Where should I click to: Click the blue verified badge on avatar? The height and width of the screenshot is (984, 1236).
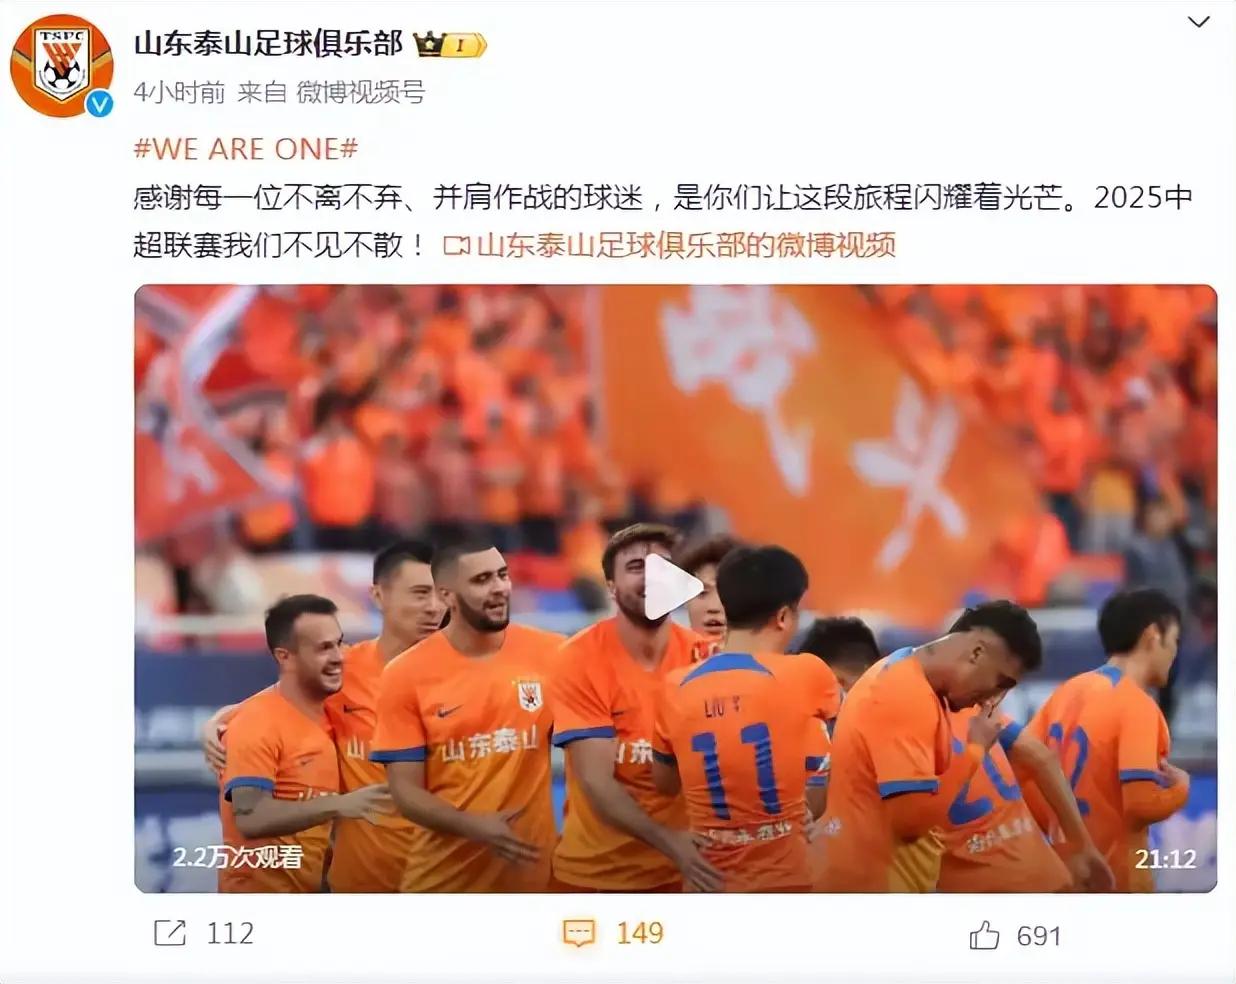[99, 103]
